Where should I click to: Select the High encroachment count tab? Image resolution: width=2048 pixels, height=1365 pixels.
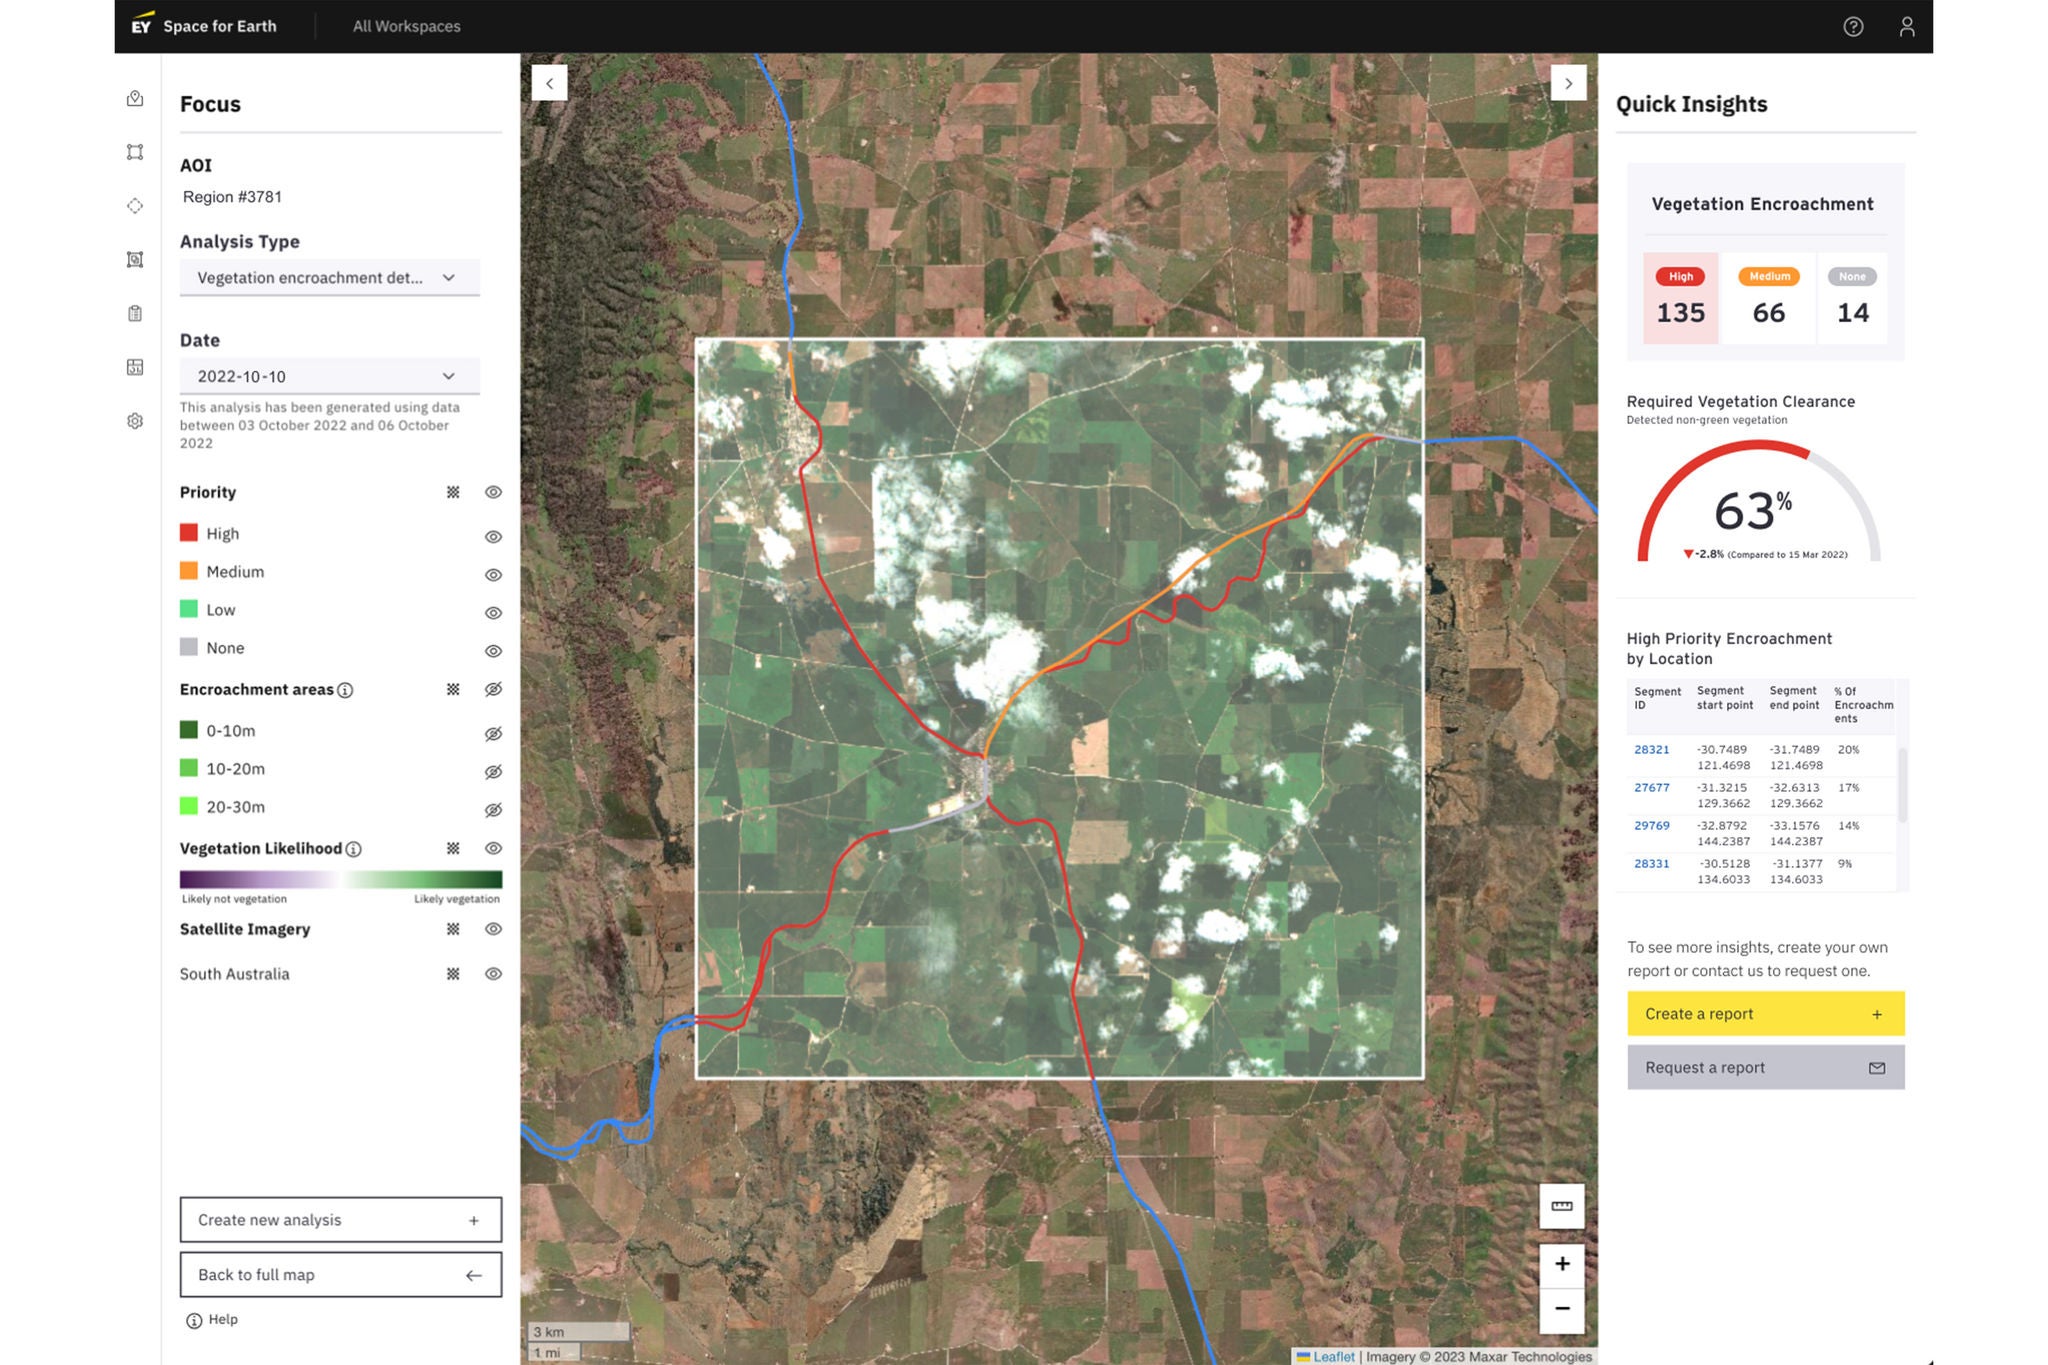[x=1680, y=298]
